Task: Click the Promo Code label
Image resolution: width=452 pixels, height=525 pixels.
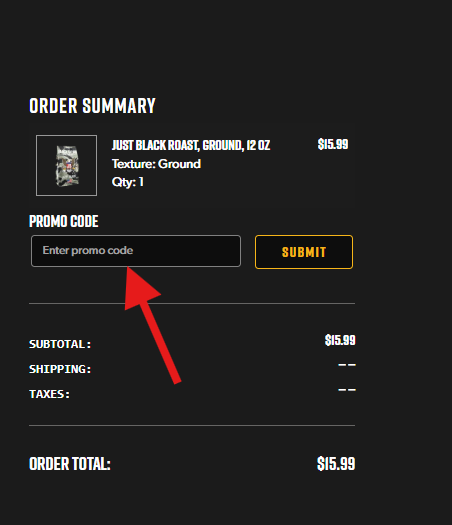Action: 64,221
